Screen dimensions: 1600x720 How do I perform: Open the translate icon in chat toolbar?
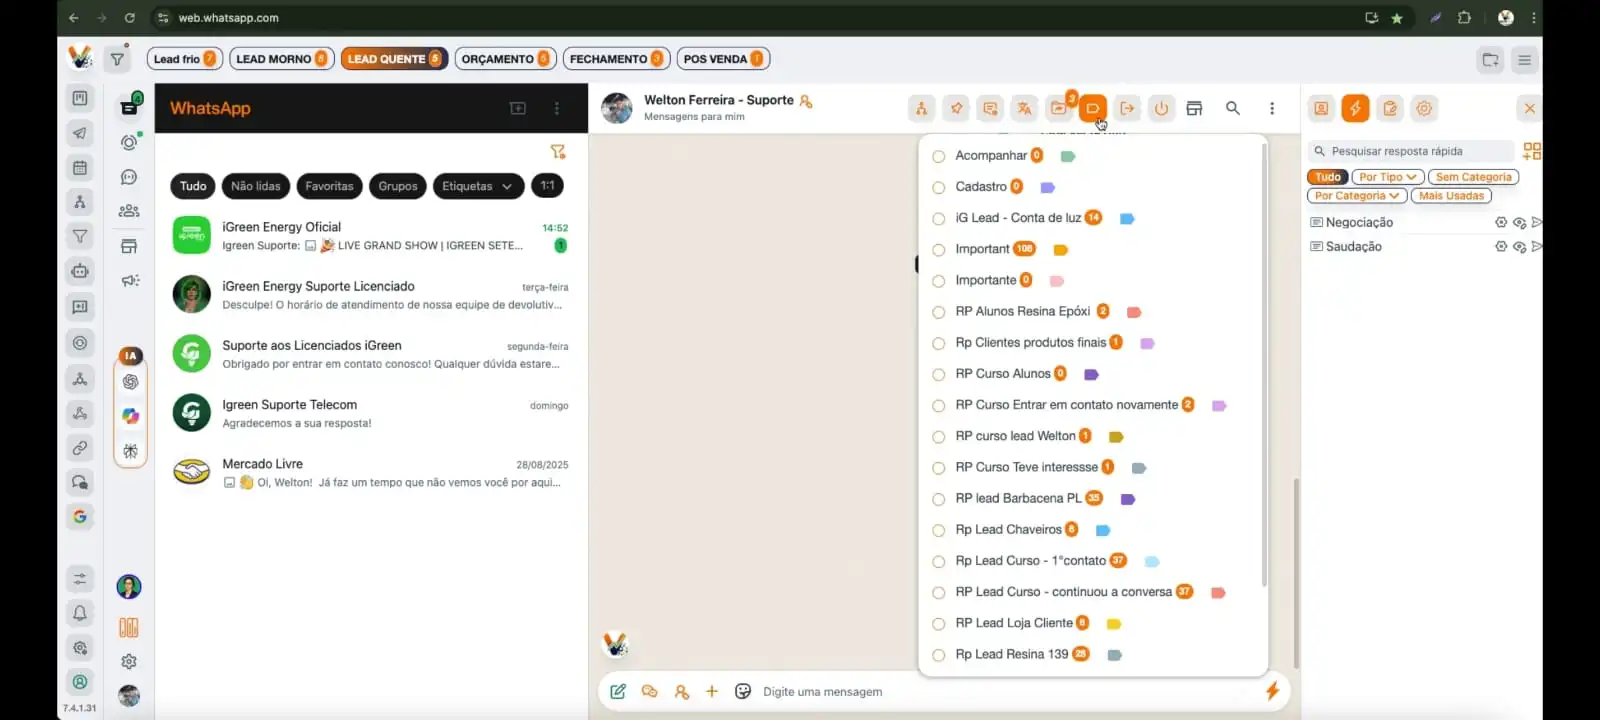click(1024, 108)
